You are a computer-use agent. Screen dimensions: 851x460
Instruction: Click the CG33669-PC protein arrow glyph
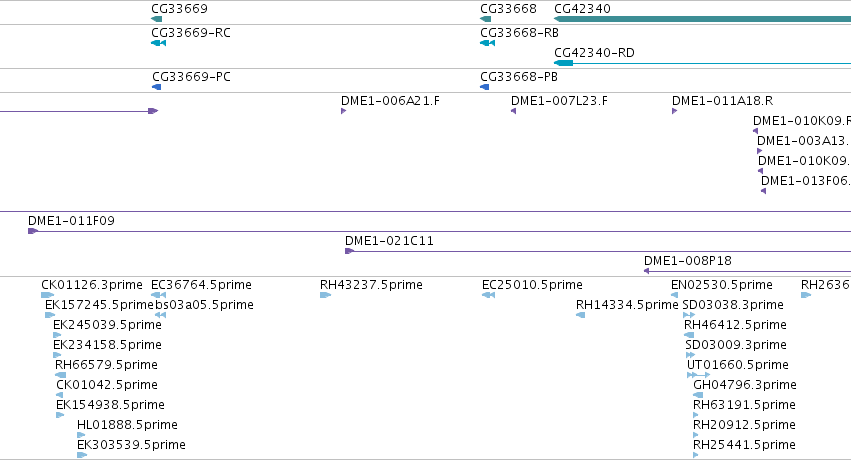pos(156,87)
